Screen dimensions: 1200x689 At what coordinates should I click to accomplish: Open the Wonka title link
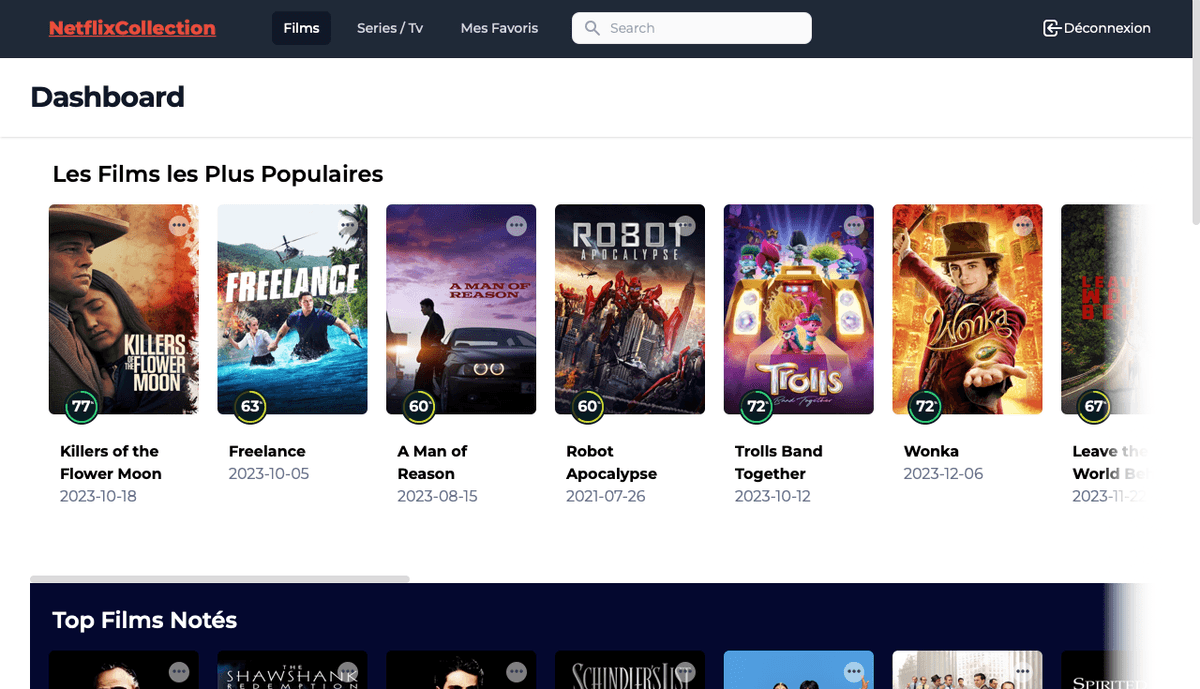point(931,451)
